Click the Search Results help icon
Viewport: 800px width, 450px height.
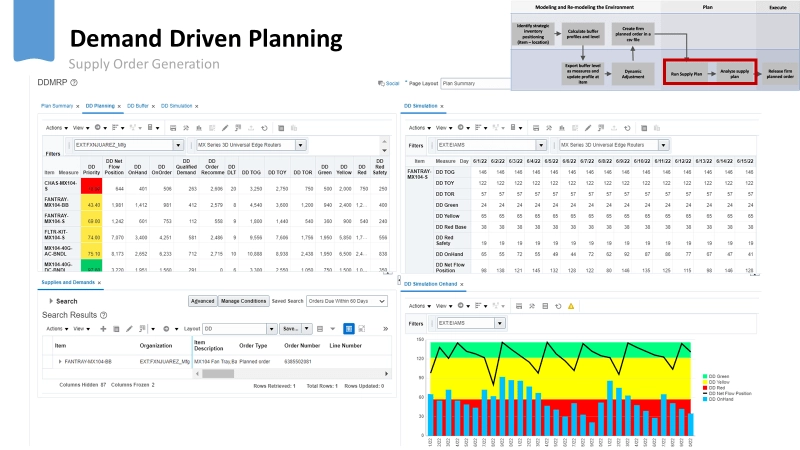click(x=102, y=315)
